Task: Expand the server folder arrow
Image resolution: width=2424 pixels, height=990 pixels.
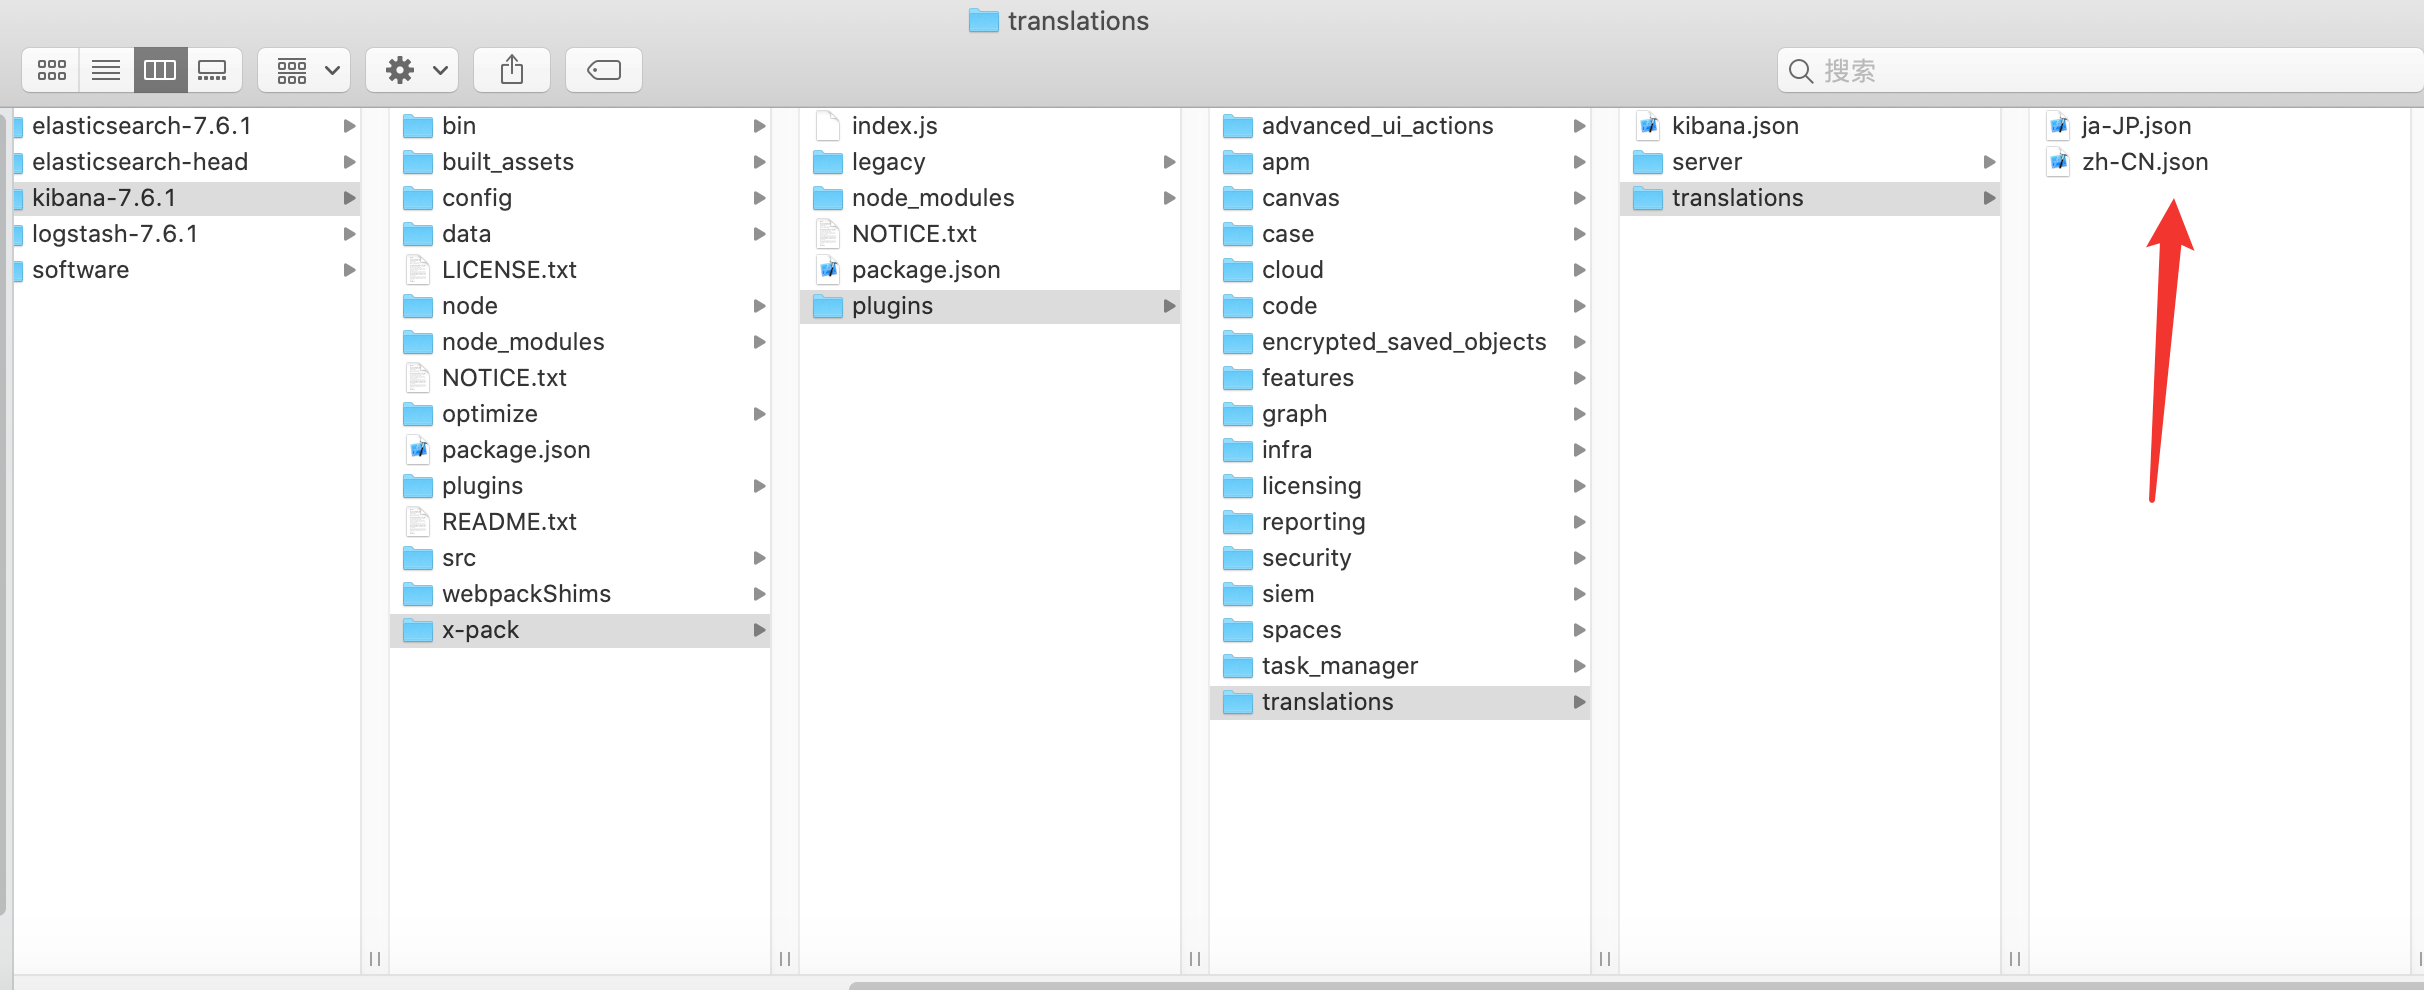Action: 1989,162
